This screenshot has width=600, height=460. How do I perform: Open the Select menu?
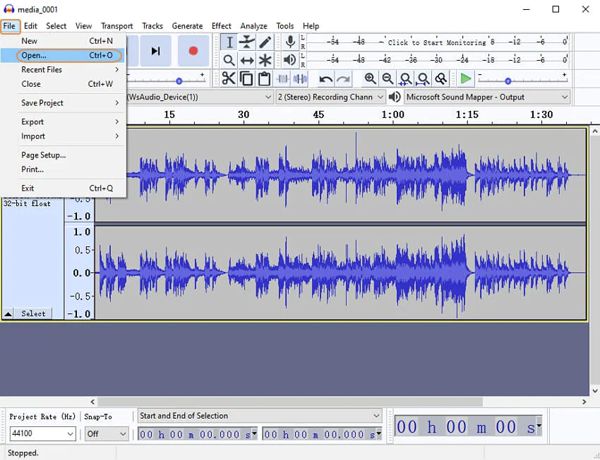coord(56,26)
